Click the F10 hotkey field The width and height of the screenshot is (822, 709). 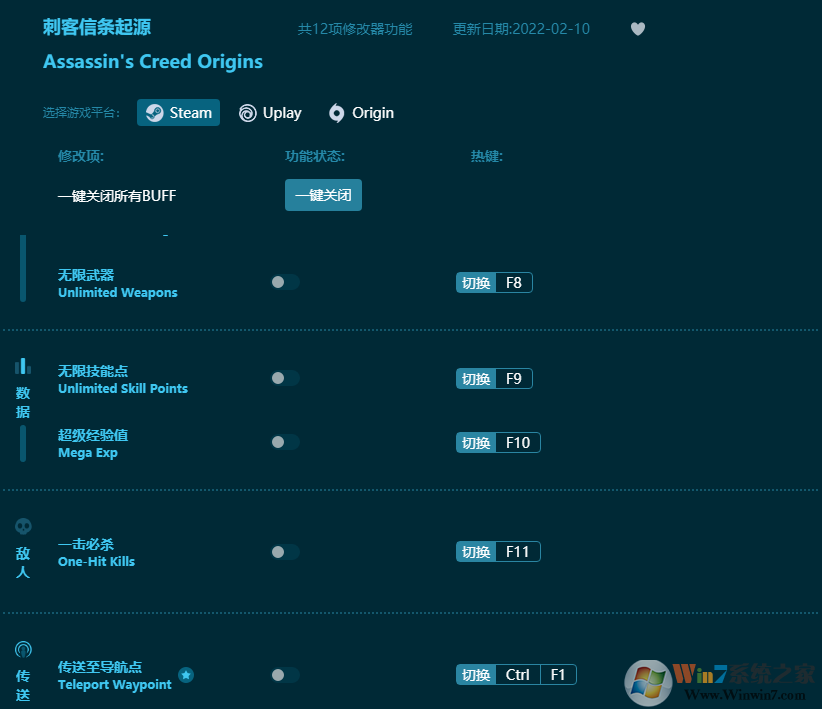(518, 443)
